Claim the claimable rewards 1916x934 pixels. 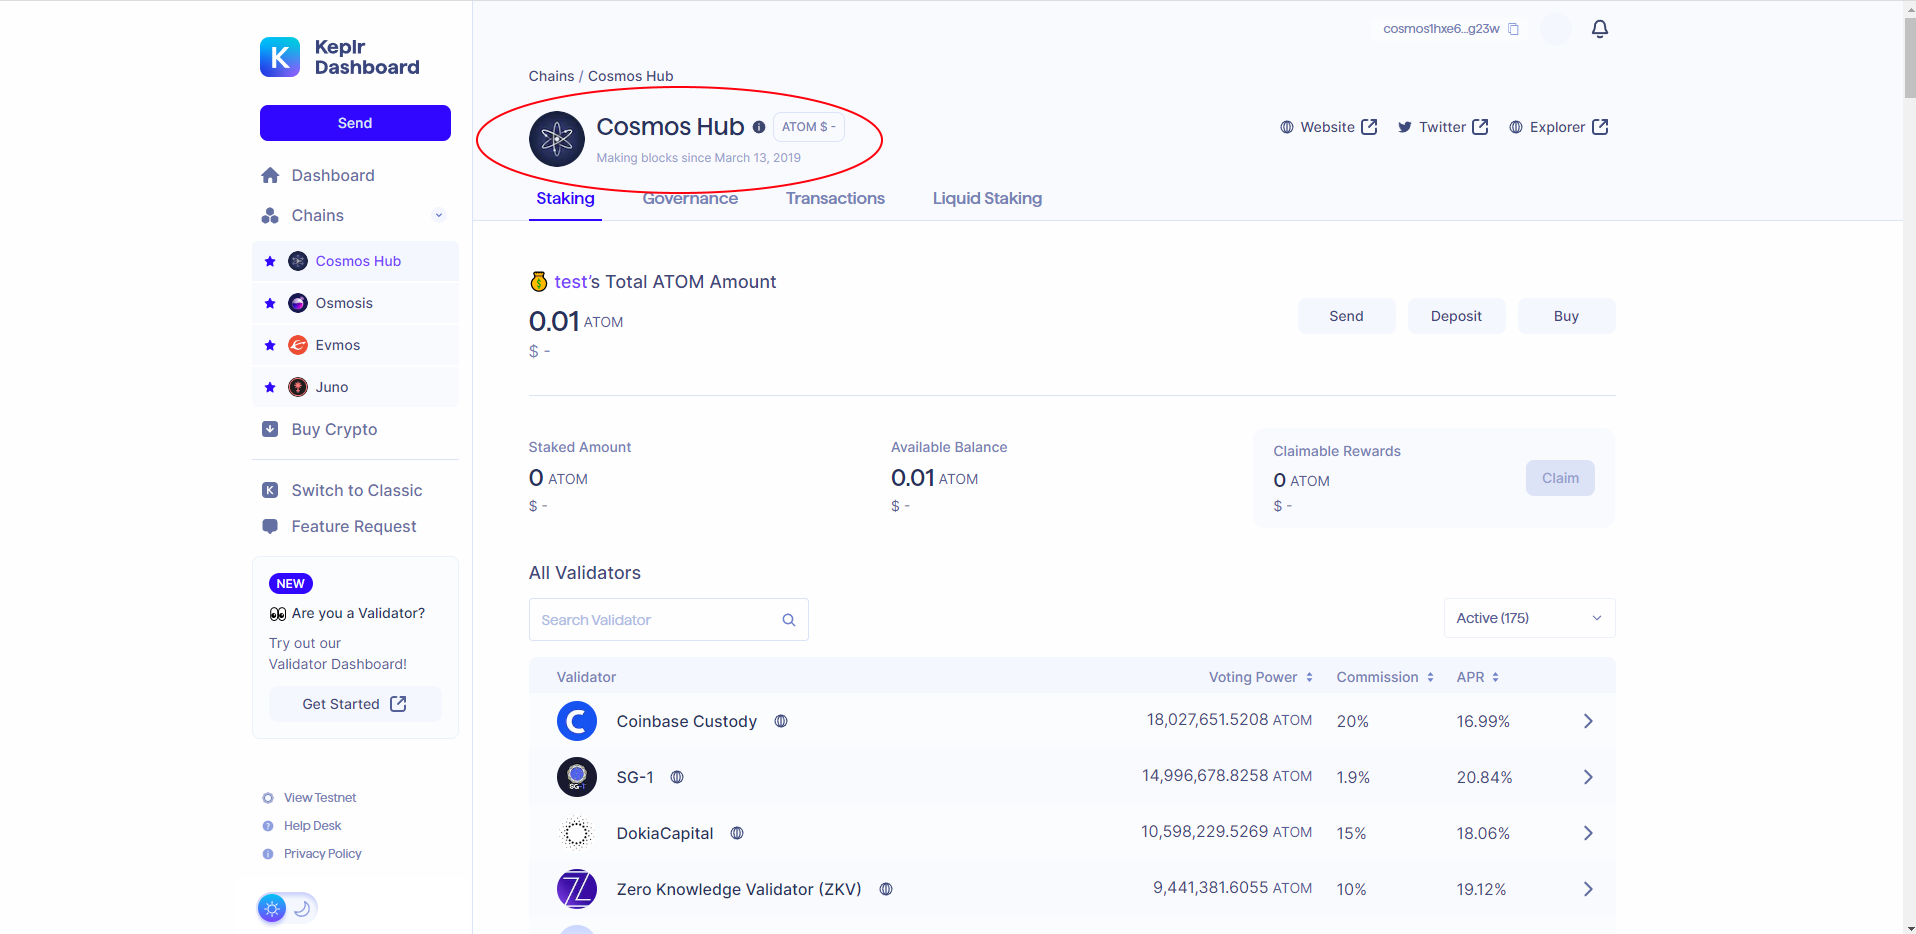click(x=1560, y=478)
